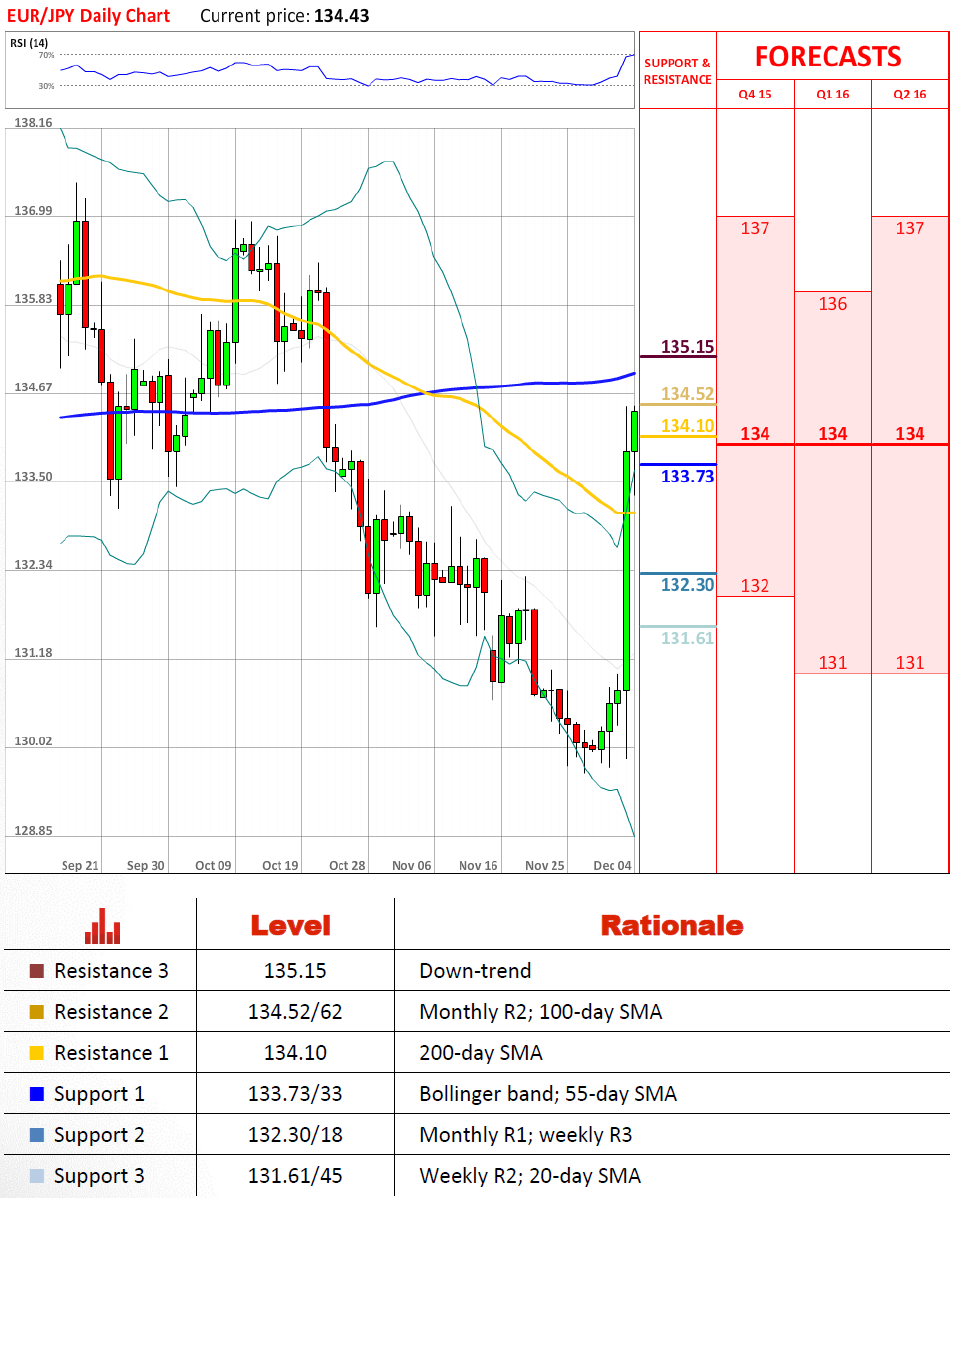Click the 135.15 level table cell
The width and height of the screenshot is (957, 1368).
pos(295,971)
